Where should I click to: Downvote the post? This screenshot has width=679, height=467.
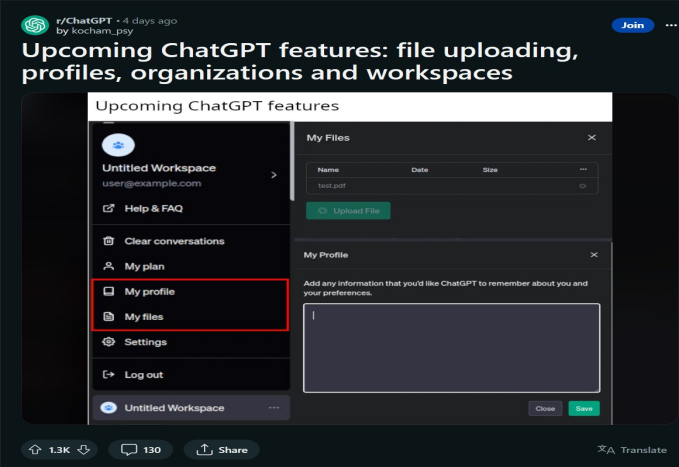[x=84, y=450]
